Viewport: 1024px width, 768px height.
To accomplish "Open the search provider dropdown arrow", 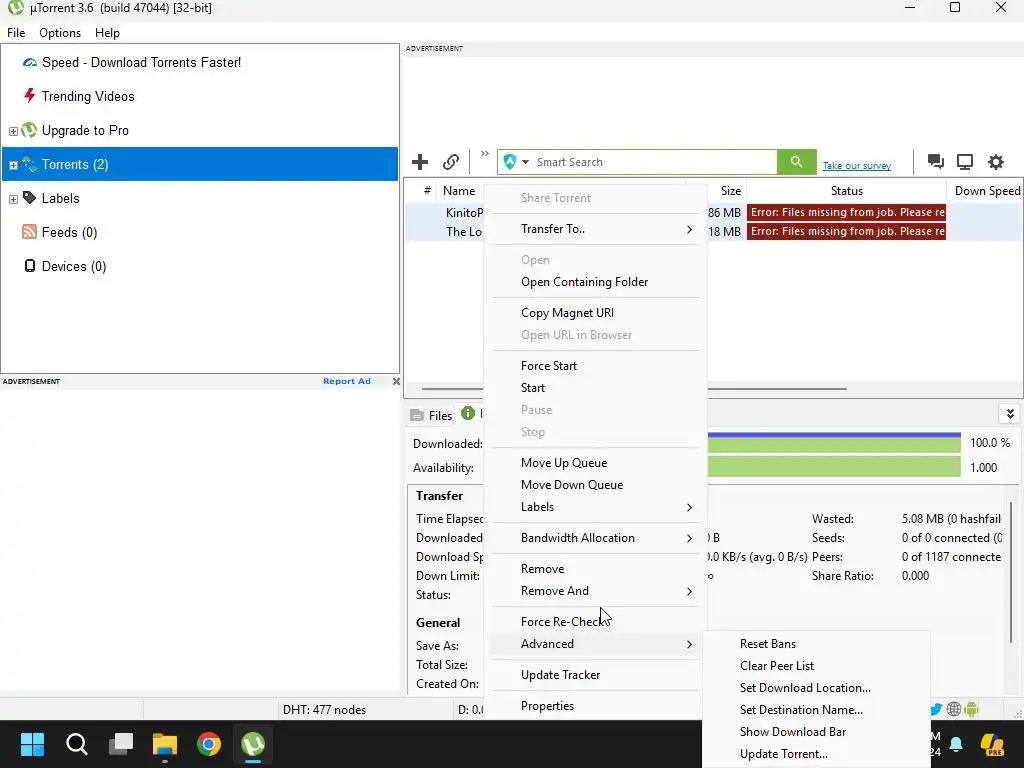I will click(525, 162).
